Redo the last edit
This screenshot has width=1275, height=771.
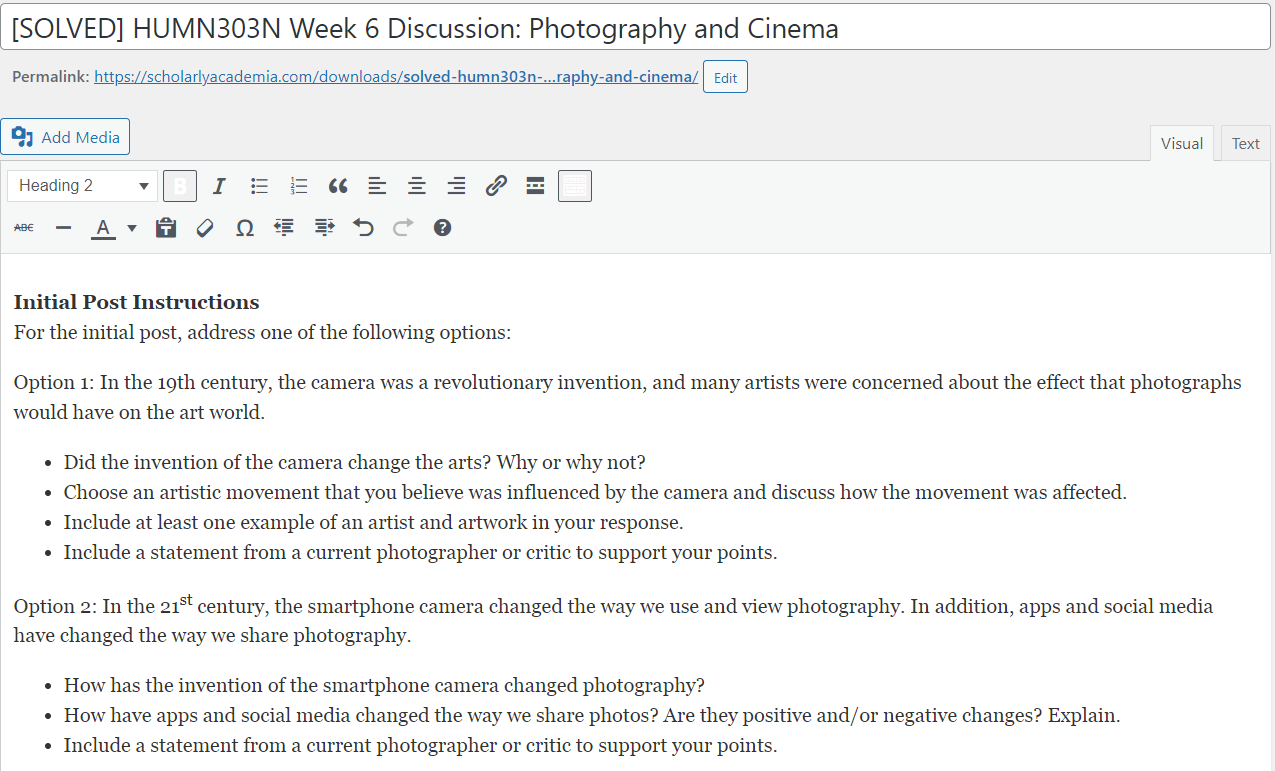(403, 228)
